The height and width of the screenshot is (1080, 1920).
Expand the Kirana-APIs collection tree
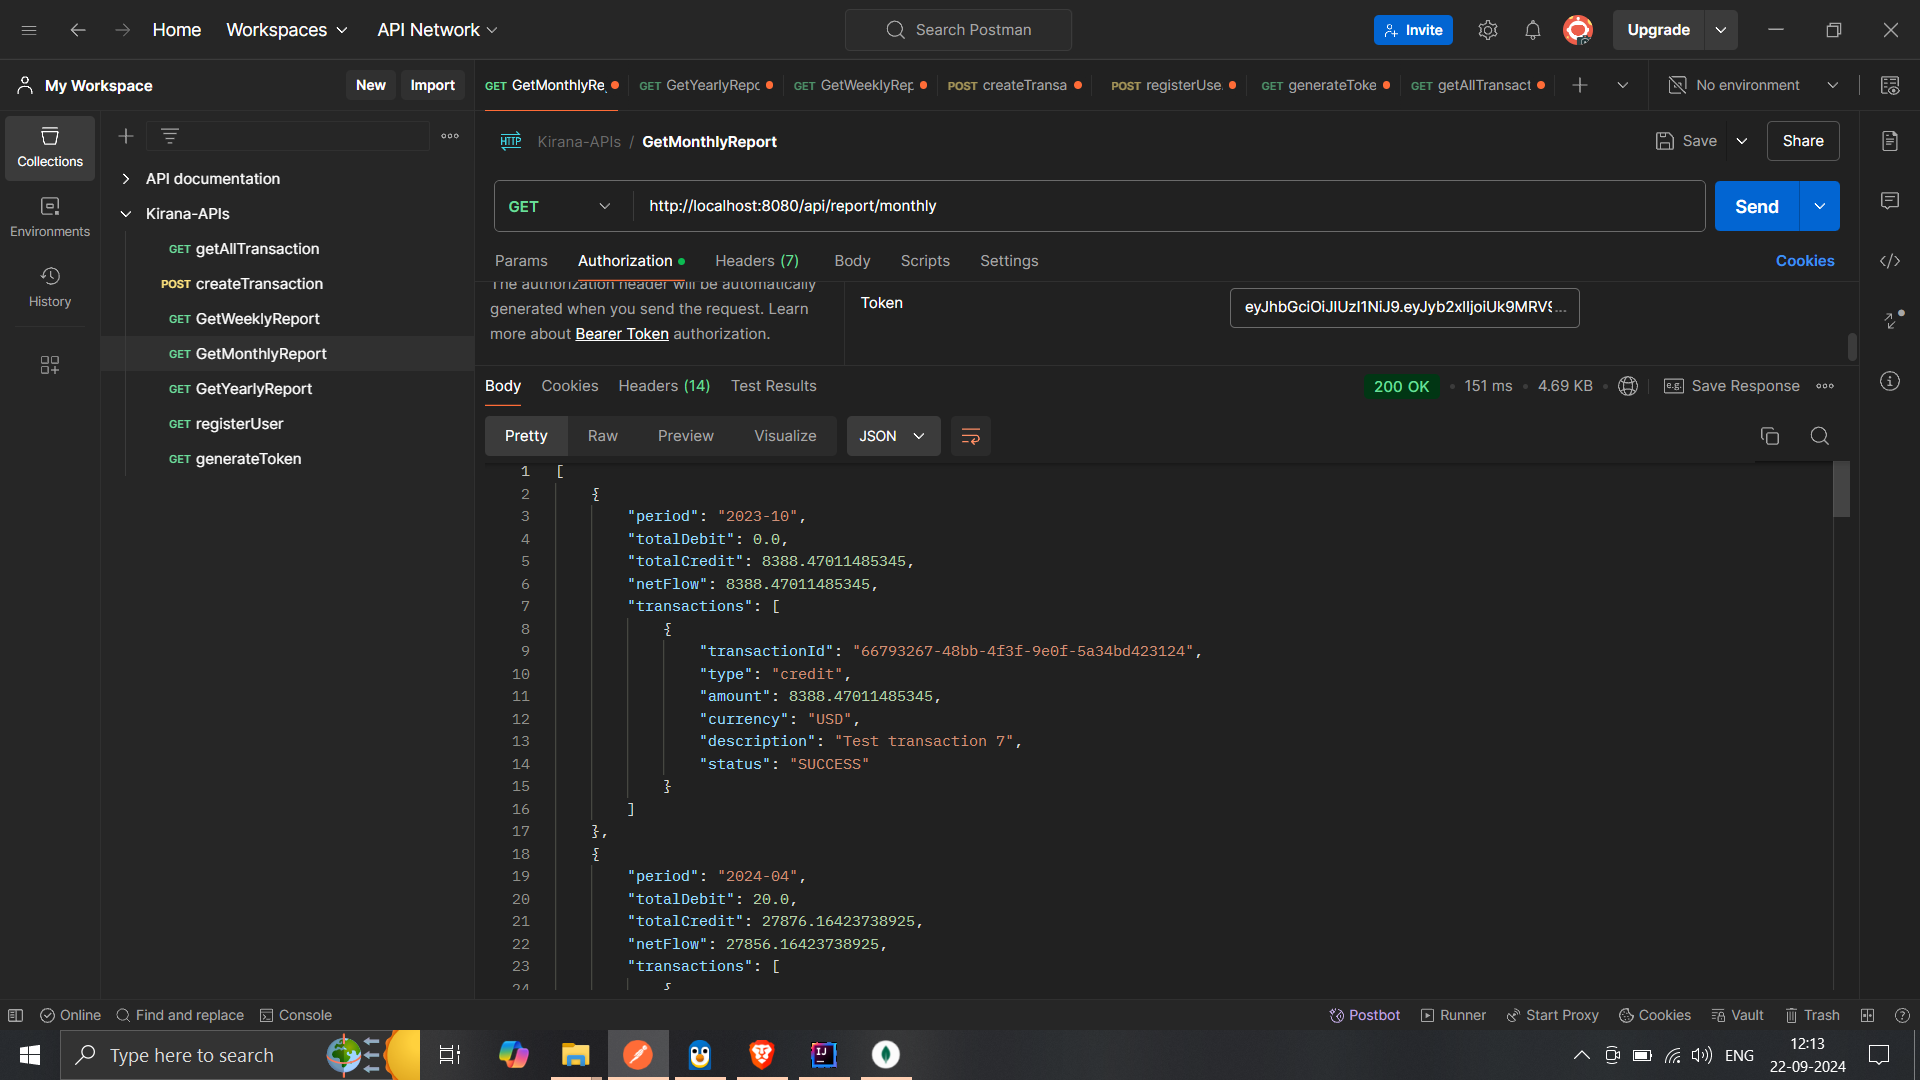click(x=124, y=212)
